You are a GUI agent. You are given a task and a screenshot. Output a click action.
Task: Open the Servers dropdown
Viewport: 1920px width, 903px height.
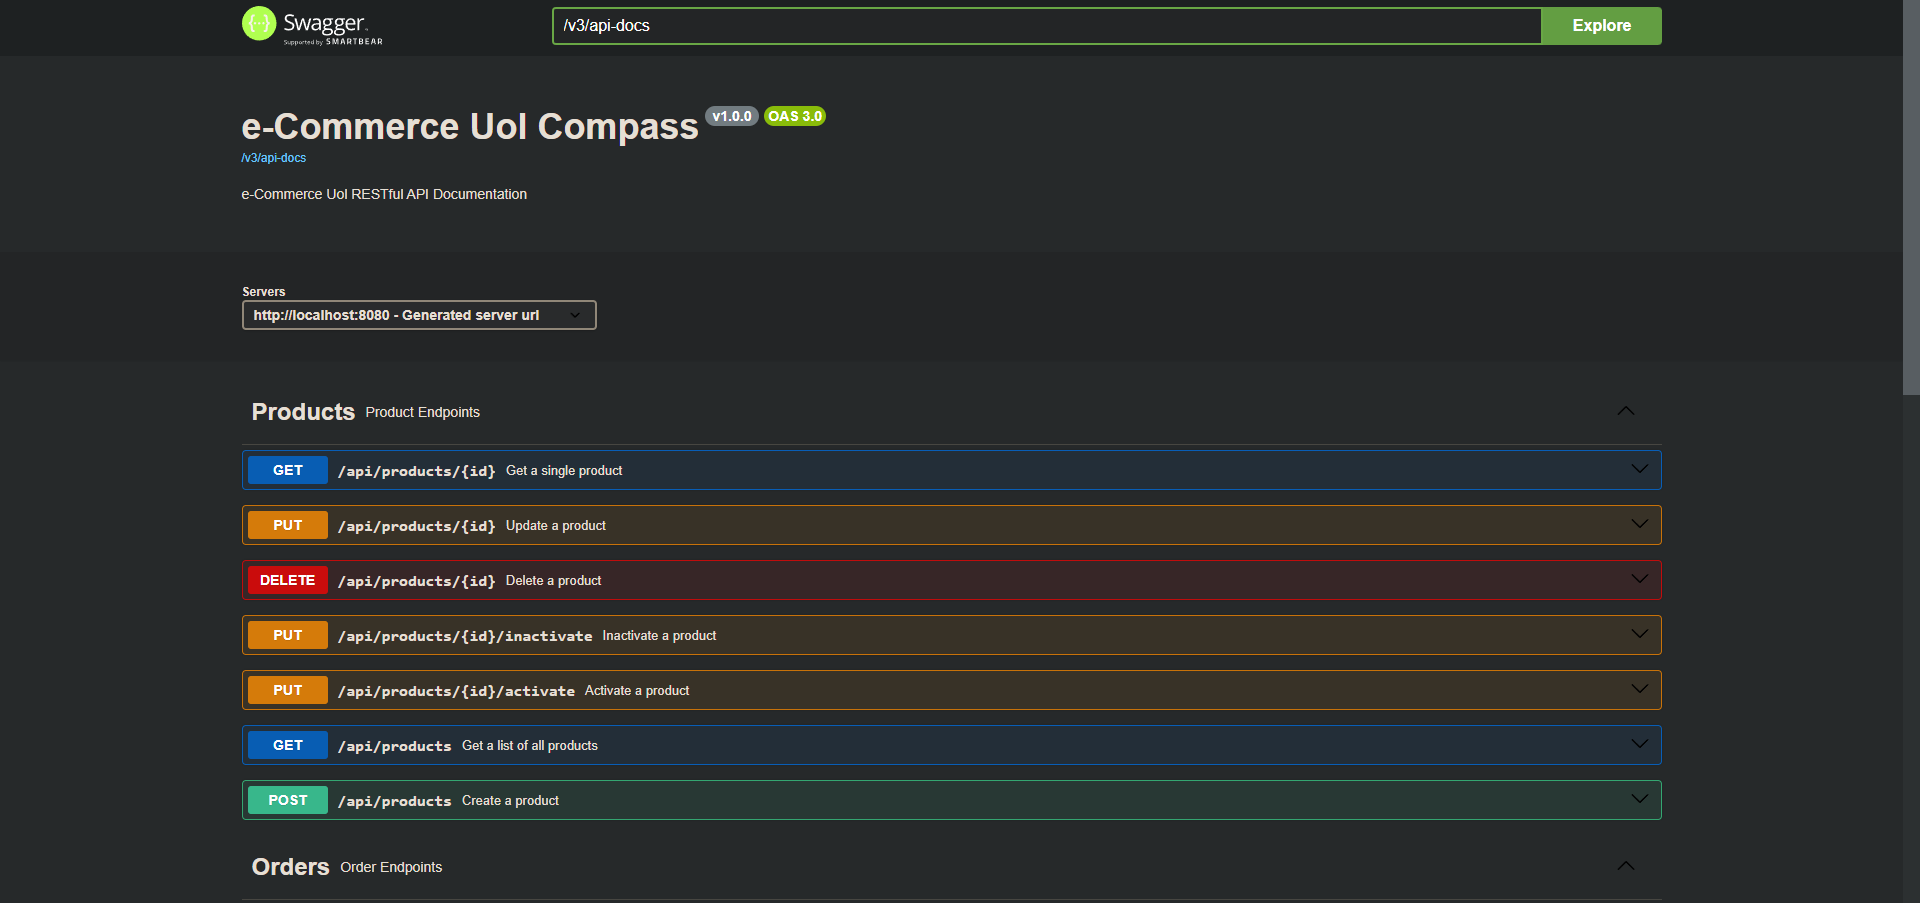419,315
